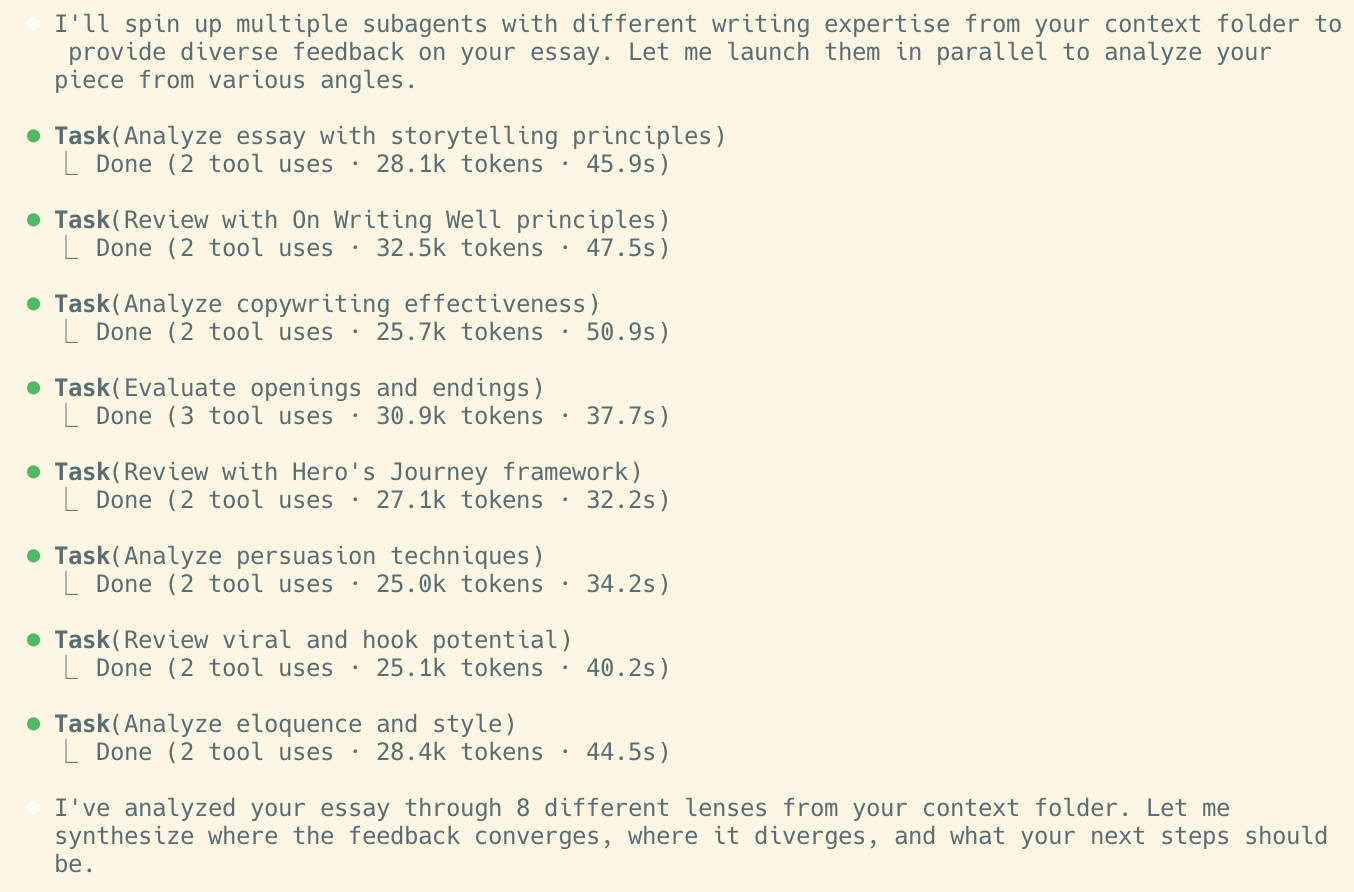1354x892 pixels.
Task: Expand the storytelling task result with 28.1k tokens
Action: point(382,164)
